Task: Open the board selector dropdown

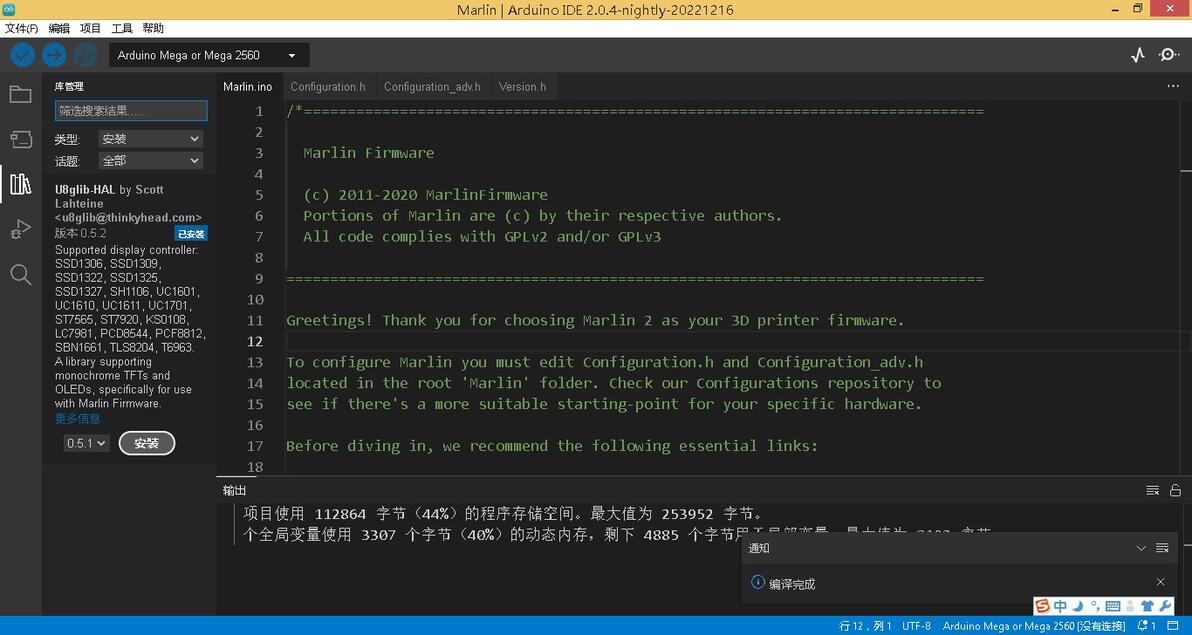Action: point(209,55)
